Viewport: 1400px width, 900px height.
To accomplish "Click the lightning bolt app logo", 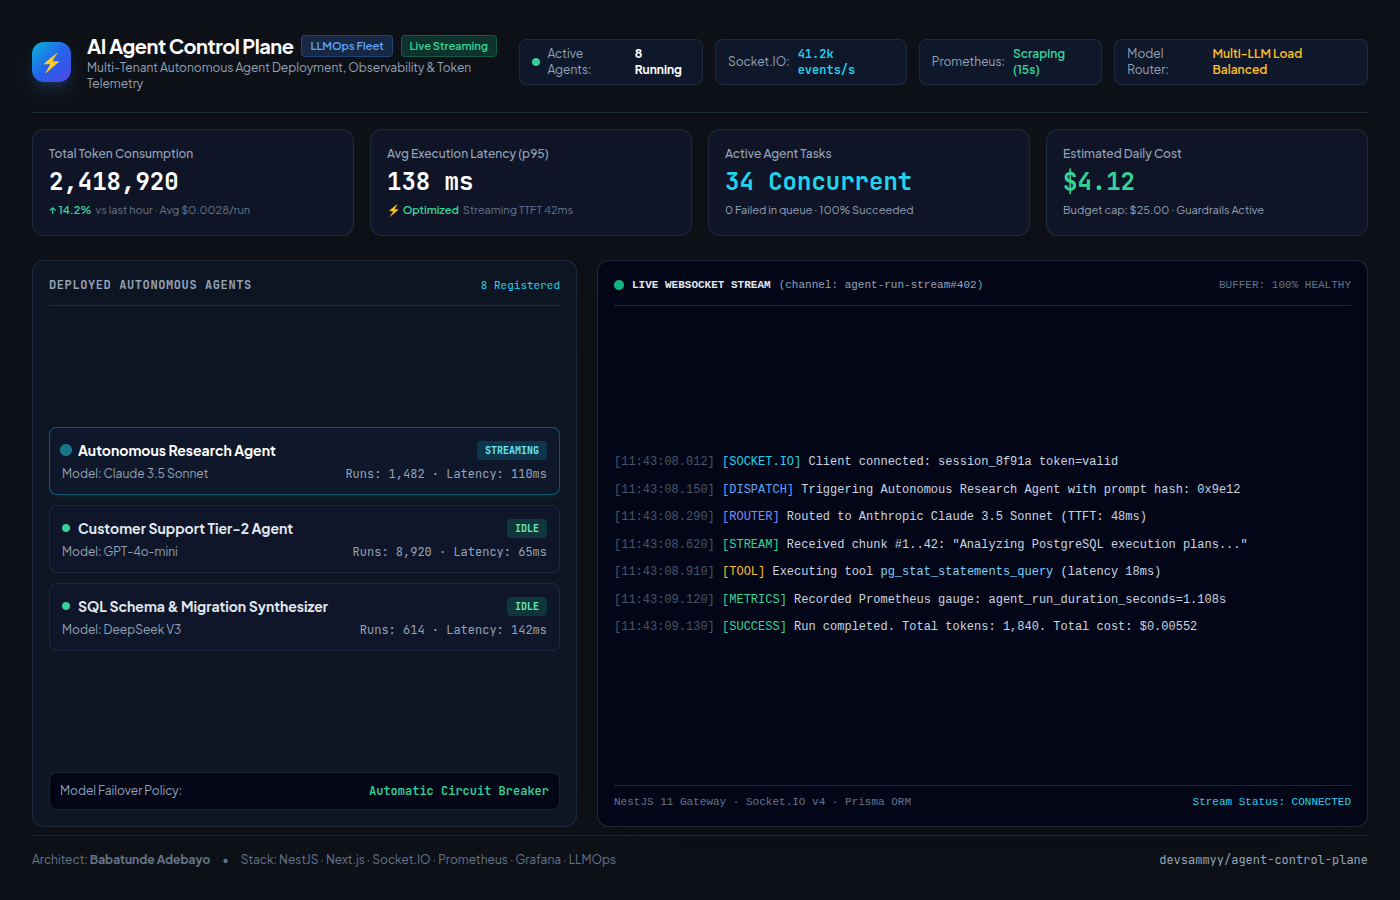I will point(51,61).
